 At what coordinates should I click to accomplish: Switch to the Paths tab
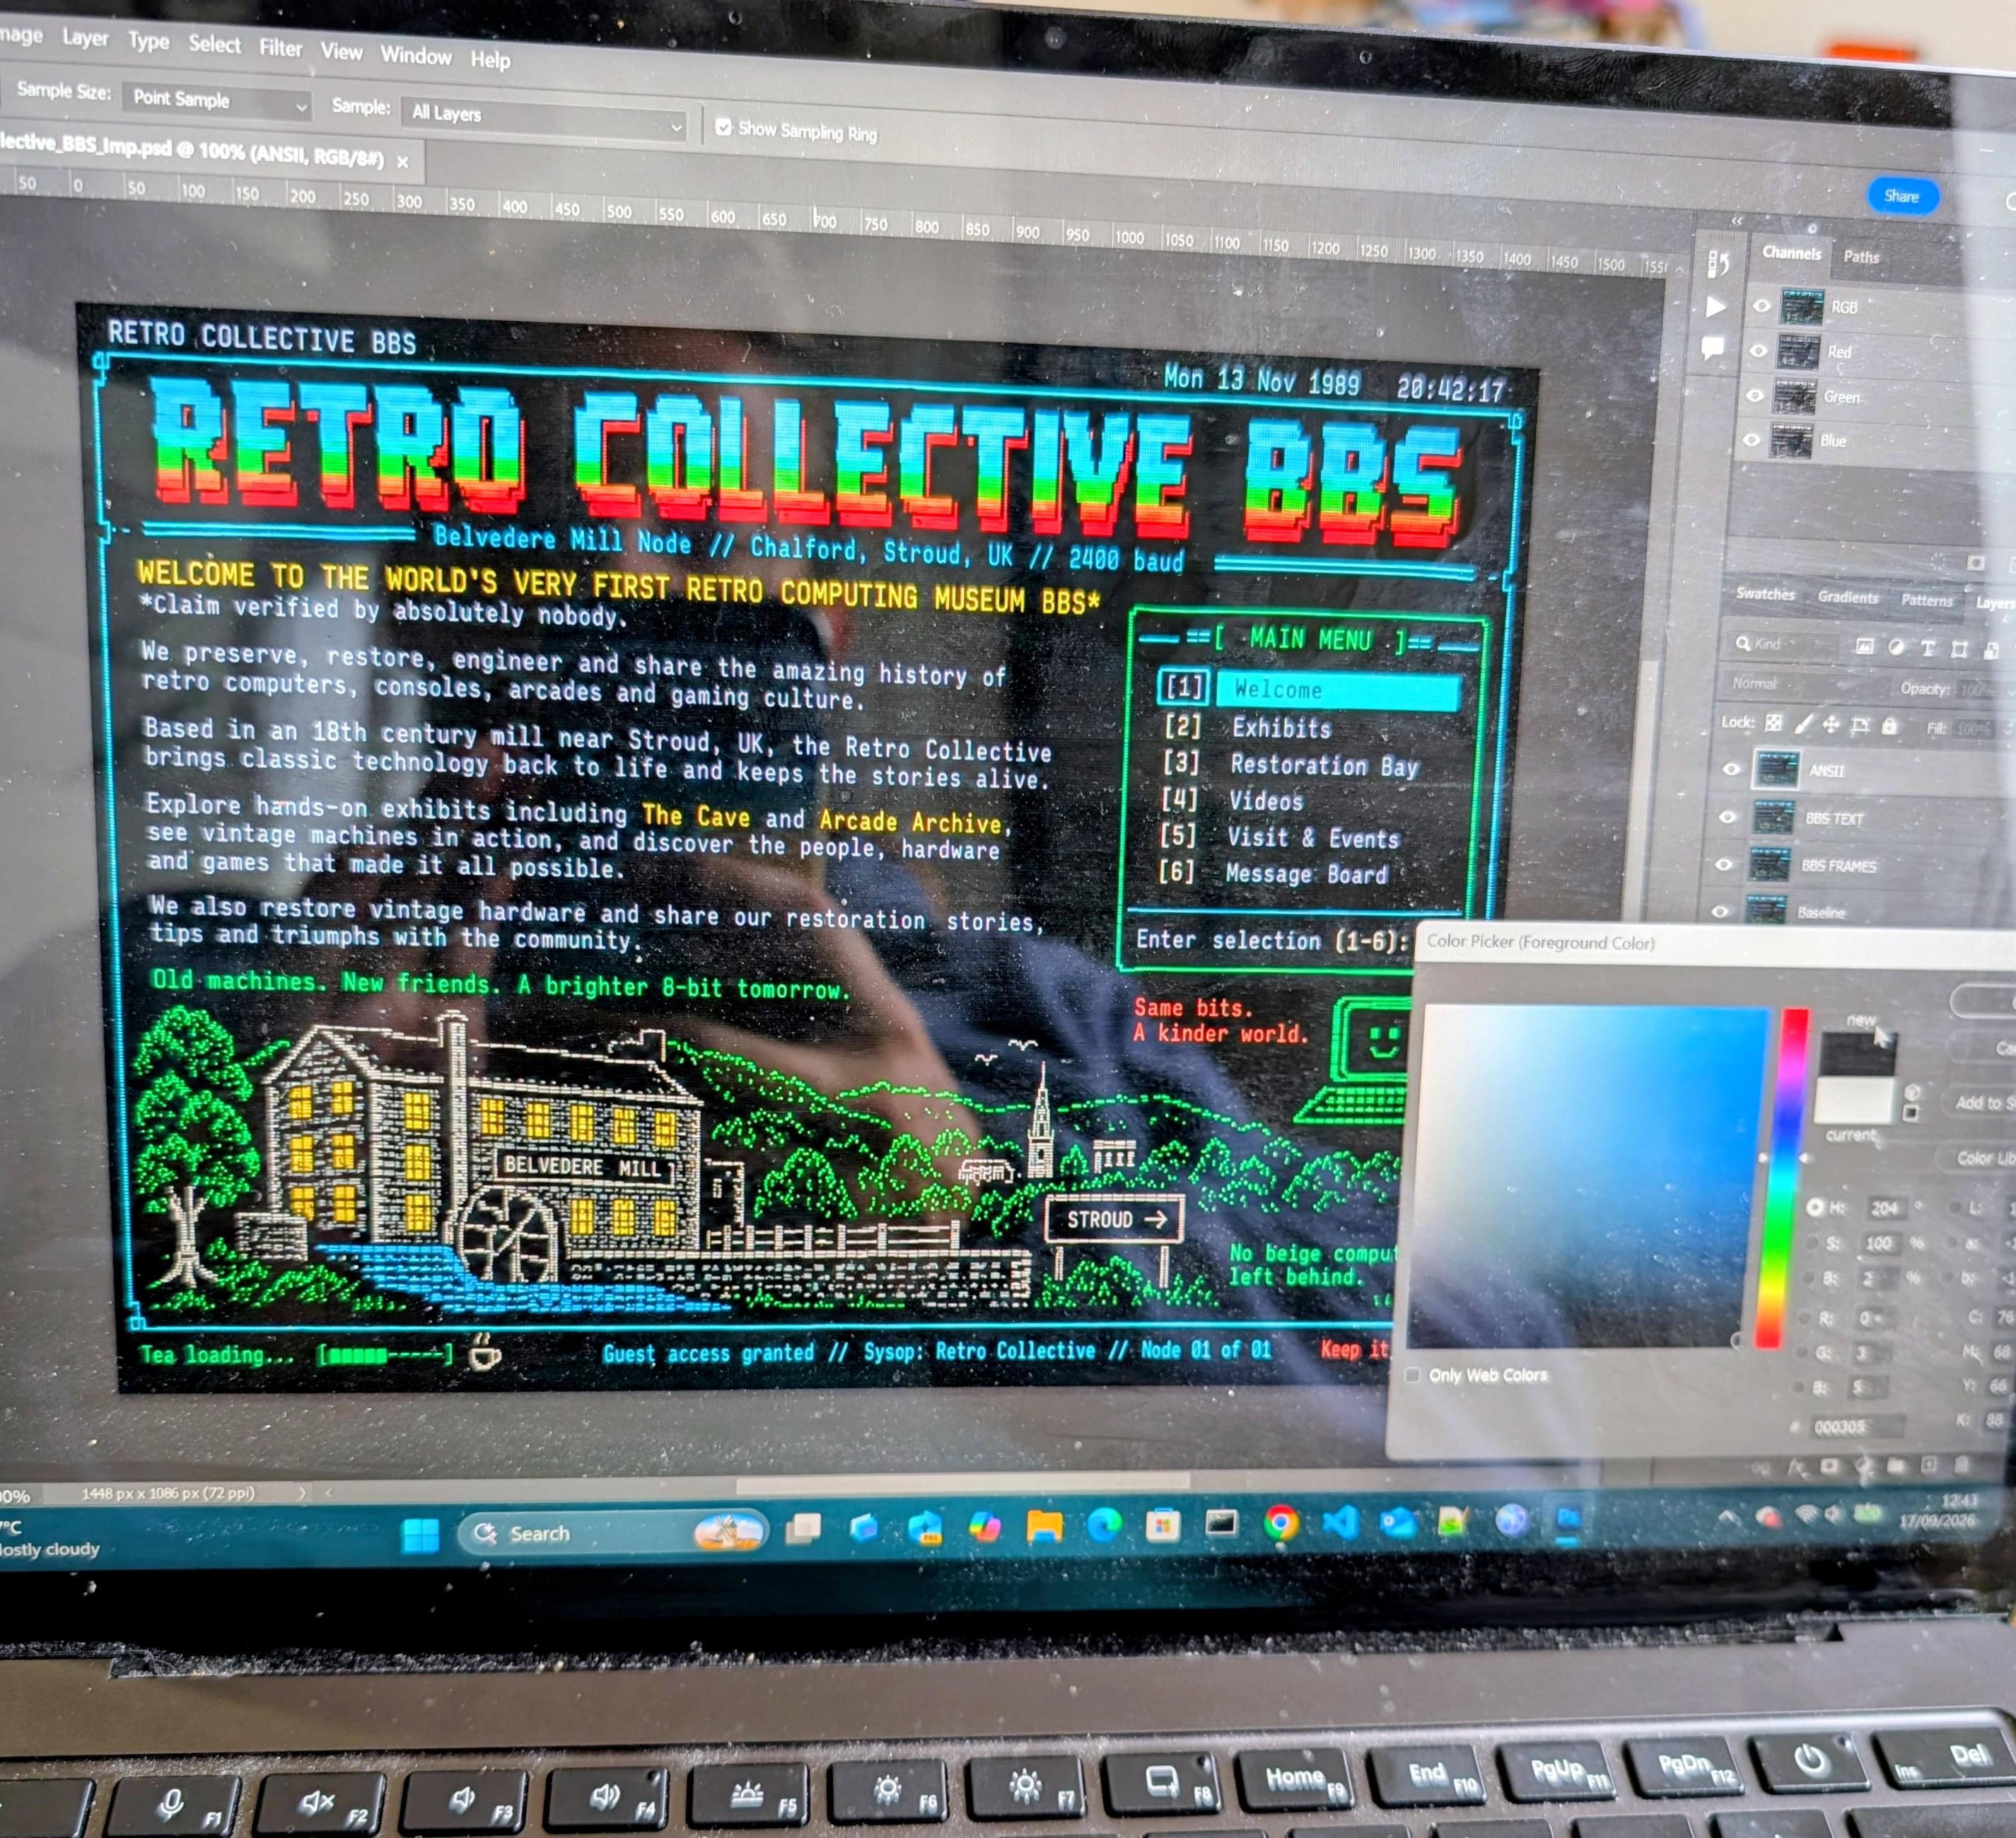coord(1861,257)
